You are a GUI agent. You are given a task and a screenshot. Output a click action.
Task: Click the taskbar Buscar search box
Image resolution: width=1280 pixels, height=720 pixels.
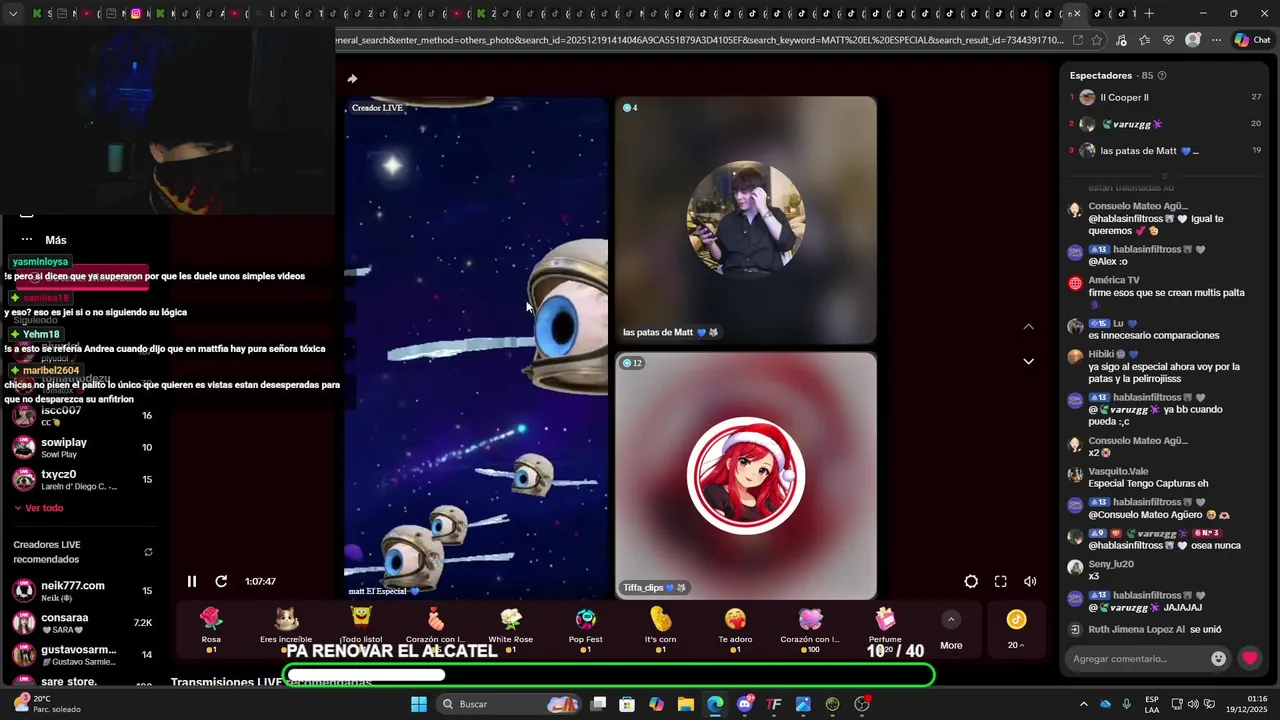(510, 704)
